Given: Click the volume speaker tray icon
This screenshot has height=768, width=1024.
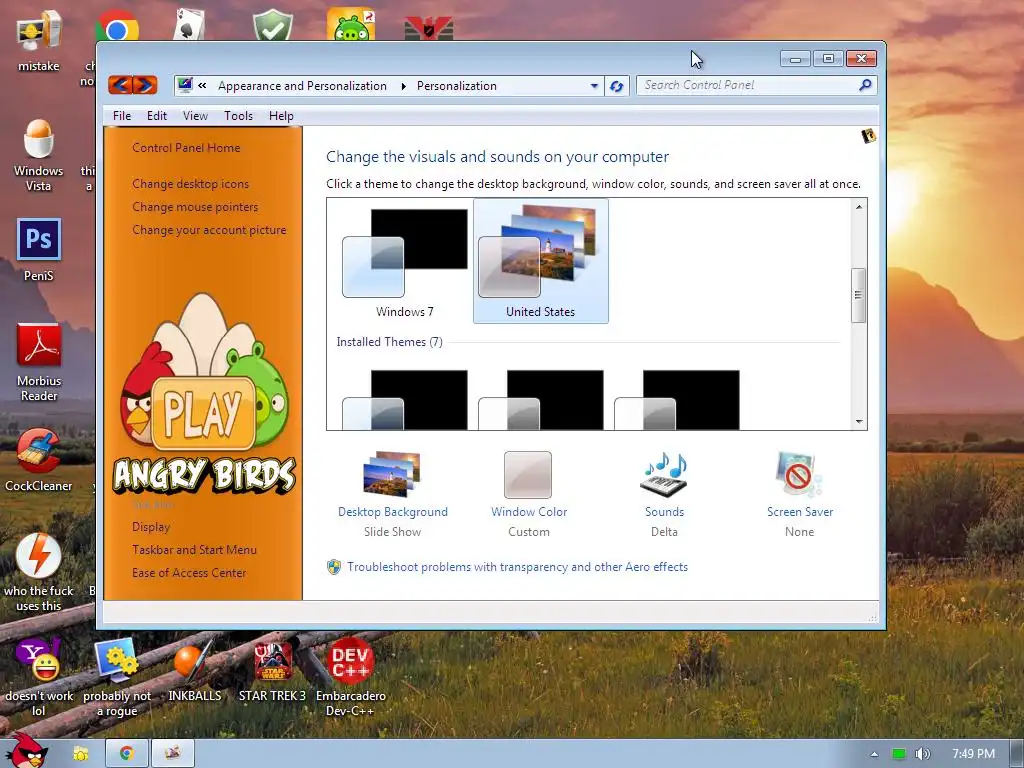Looking at the screenshot, I should (x=922, y=754).
